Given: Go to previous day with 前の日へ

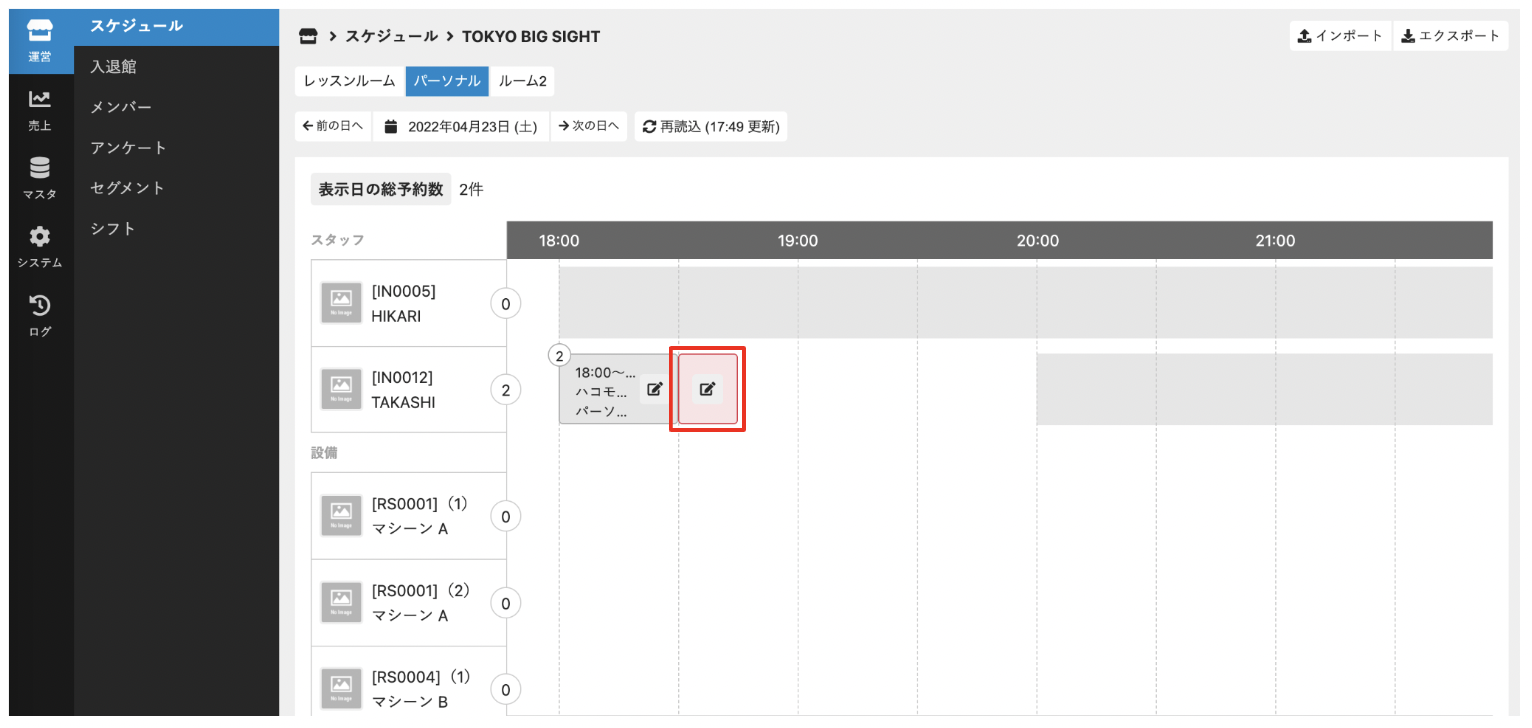Looking at the screenshot, I should point(333,127).
